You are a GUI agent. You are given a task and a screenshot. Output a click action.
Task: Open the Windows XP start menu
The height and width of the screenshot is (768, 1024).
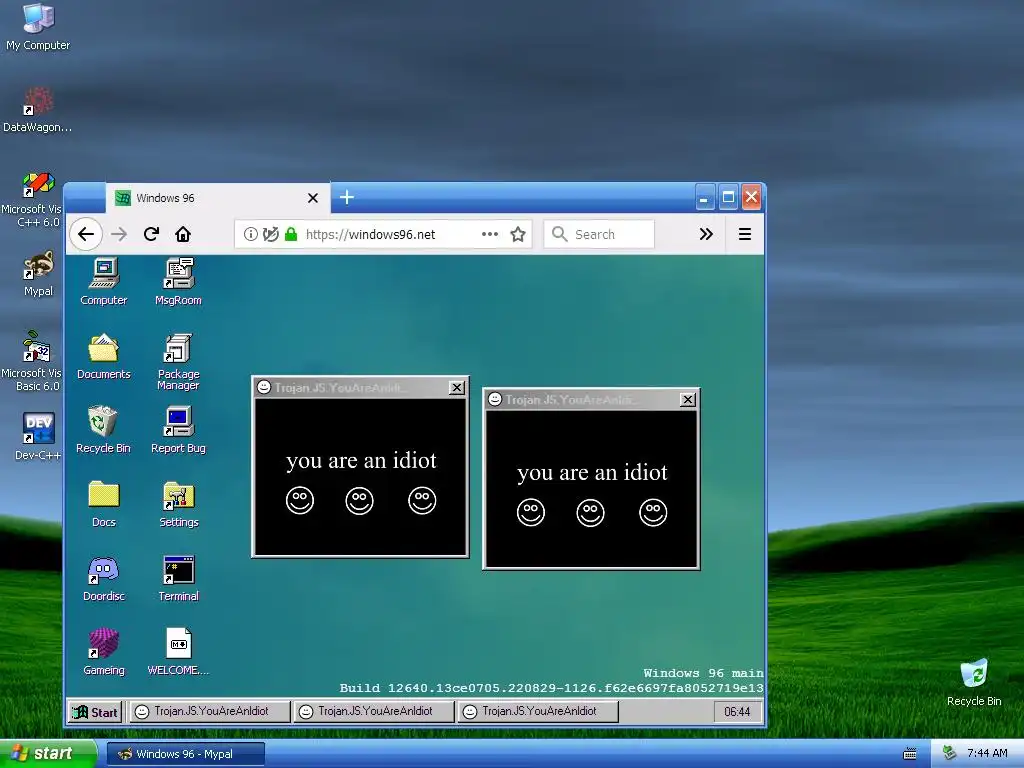point(47,754)
